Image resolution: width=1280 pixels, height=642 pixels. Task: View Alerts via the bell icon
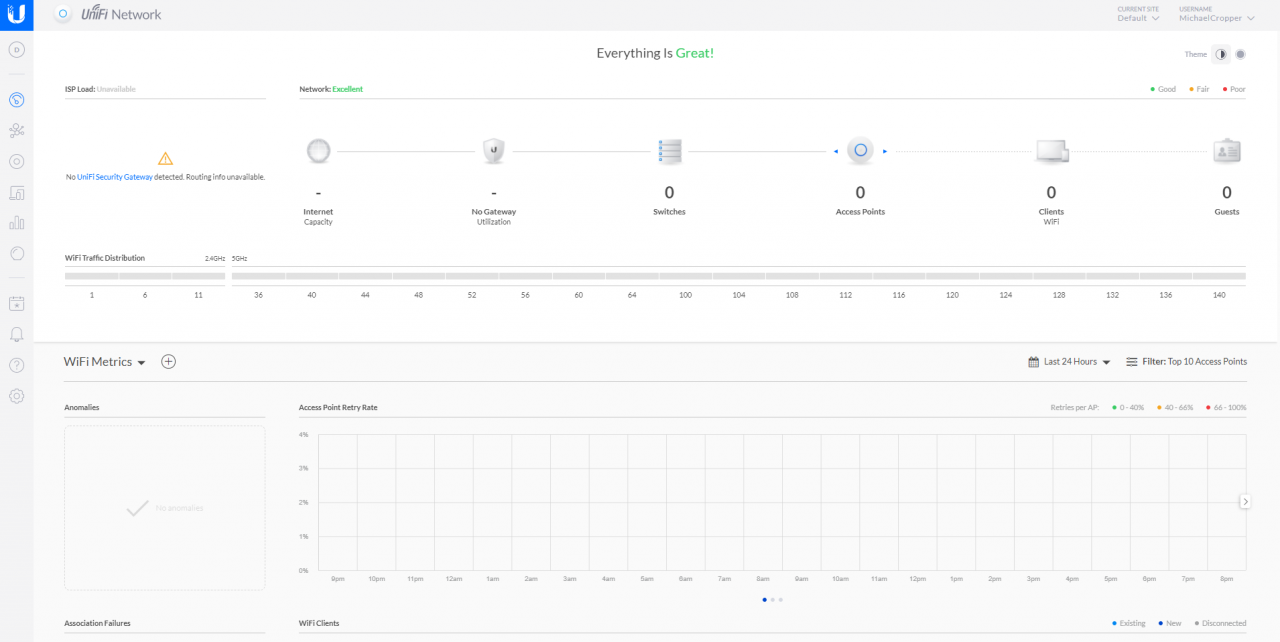(16, 334)
